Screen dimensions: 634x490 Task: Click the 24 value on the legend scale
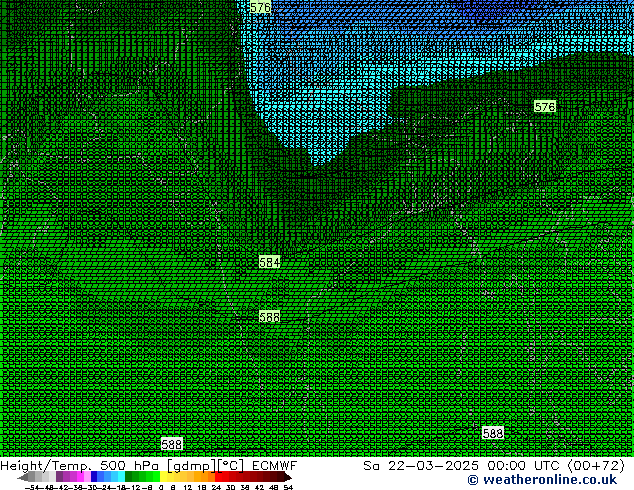pyautogui.click(x=216, y=487)
